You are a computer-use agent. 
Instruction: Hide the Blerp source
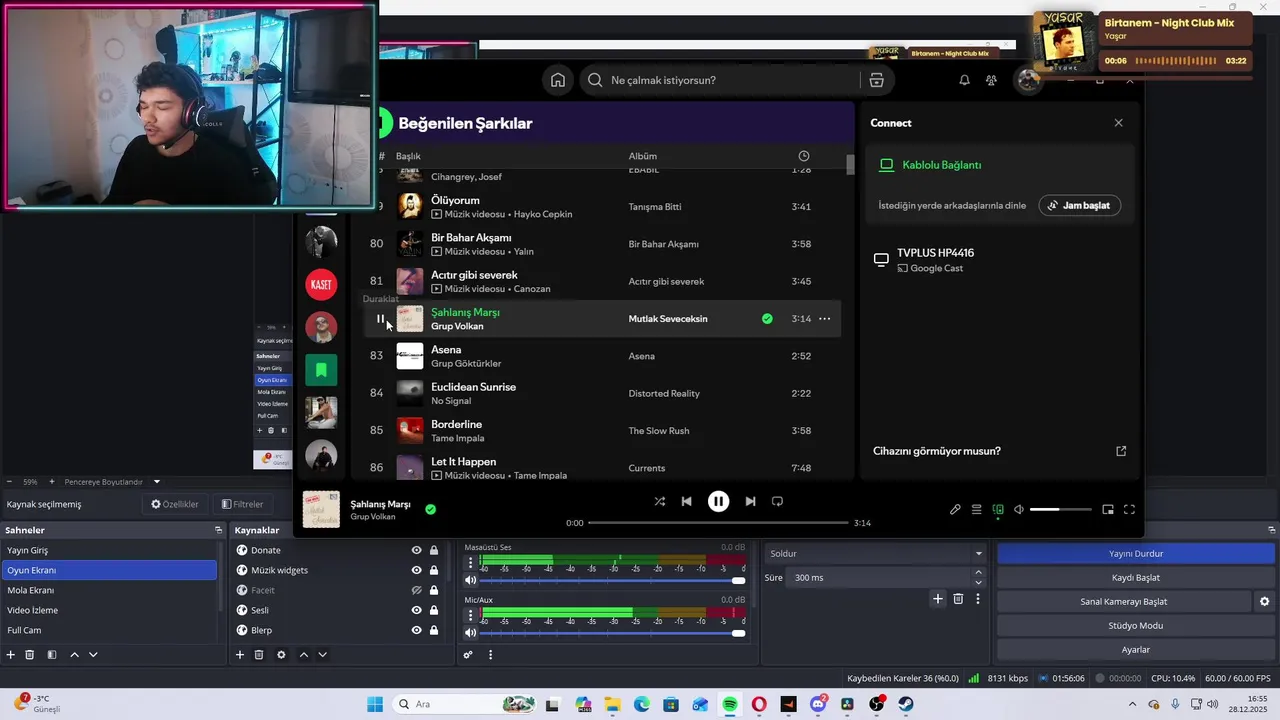(416, 630)
